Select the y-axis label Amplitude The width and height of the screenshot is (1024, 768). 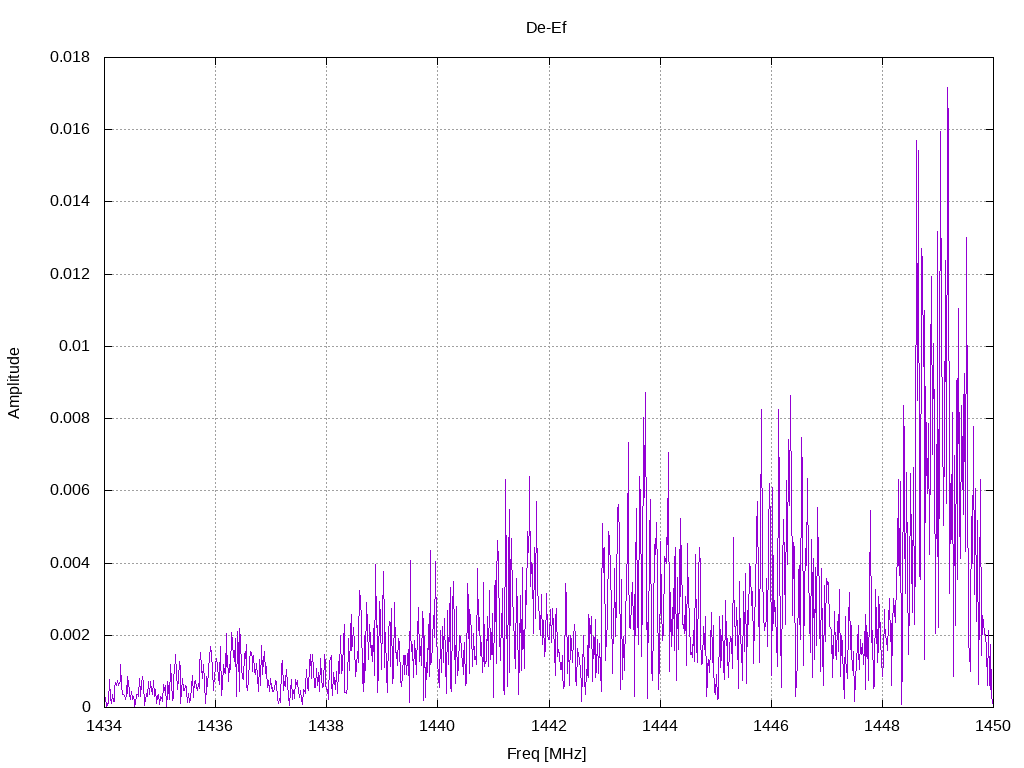pyautogui.click(x=14, y=383)
